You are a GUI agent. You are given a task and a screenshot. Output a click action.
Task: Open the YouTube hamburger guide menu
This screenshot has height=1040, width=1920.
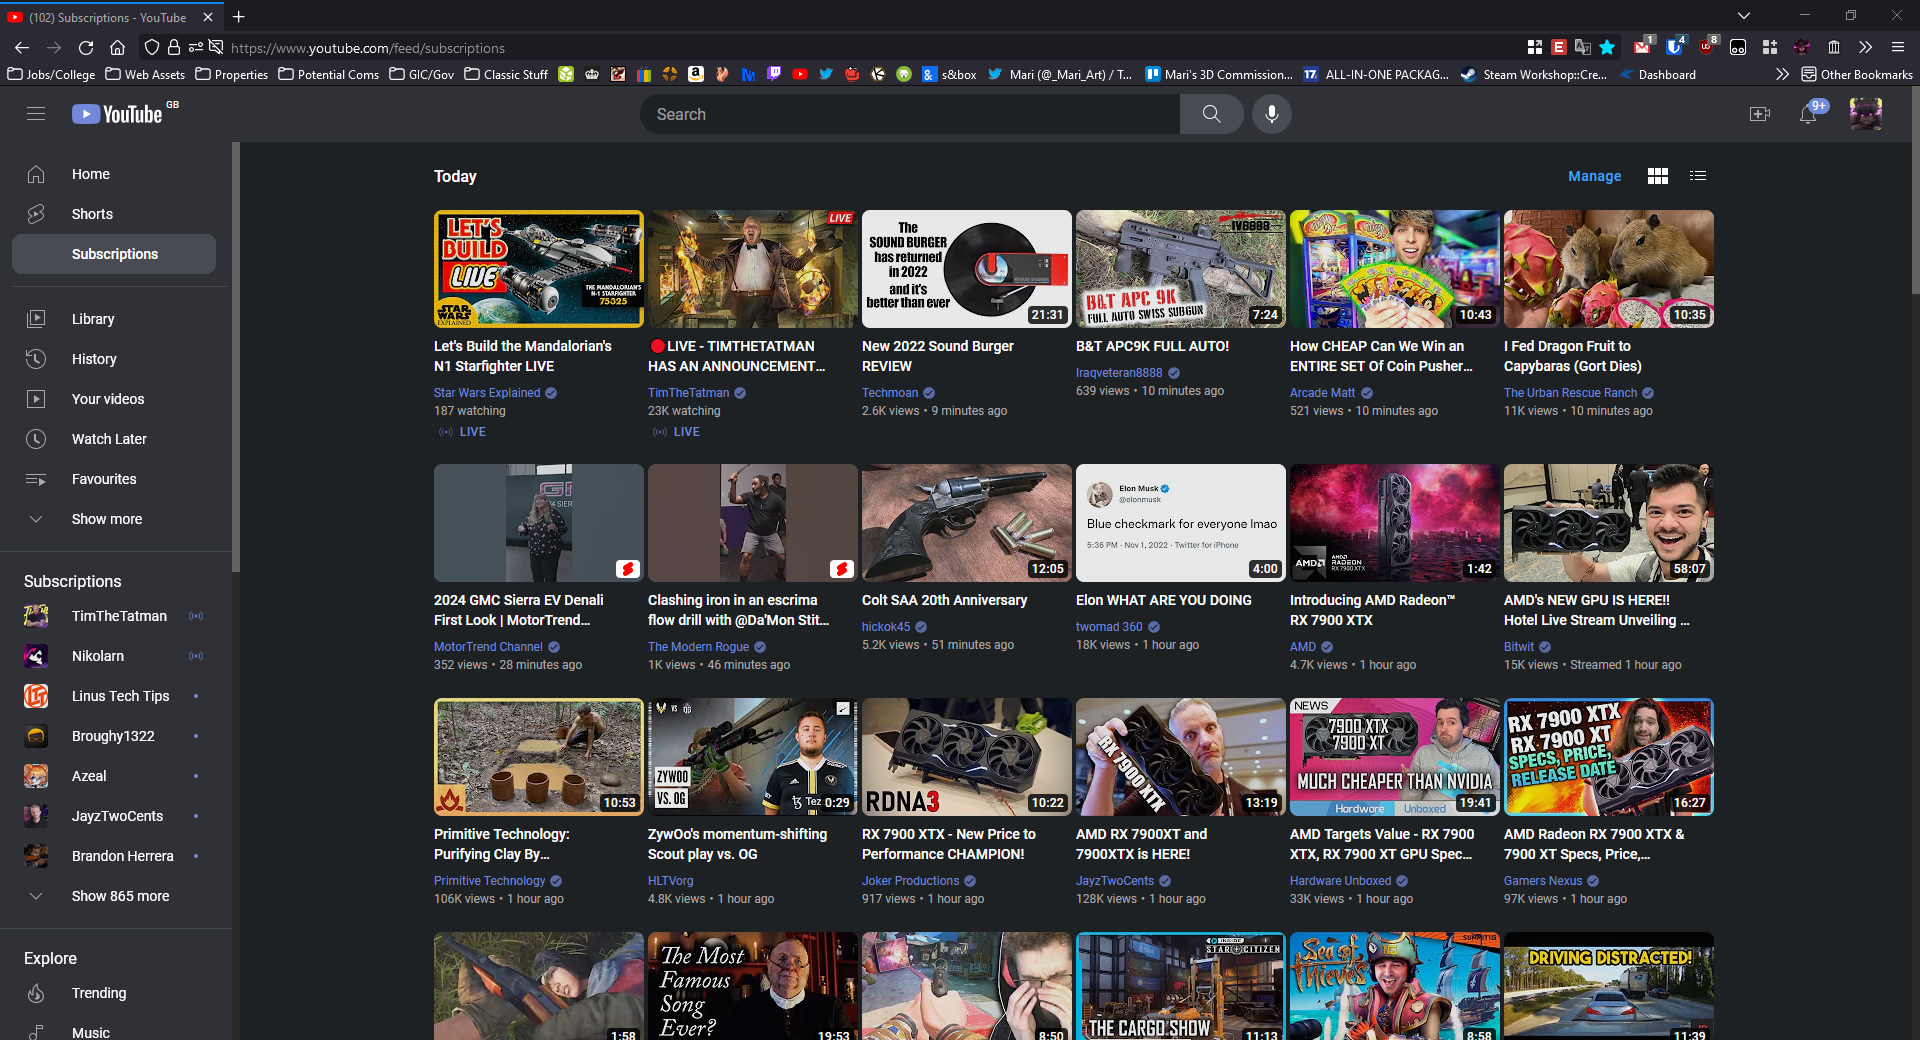[36, 114]
